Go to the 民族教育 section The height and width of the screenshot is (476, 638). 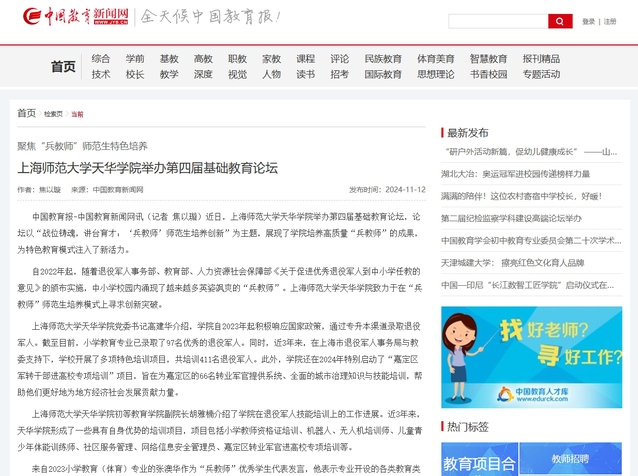pyautogui.click(x=383, y=59)
